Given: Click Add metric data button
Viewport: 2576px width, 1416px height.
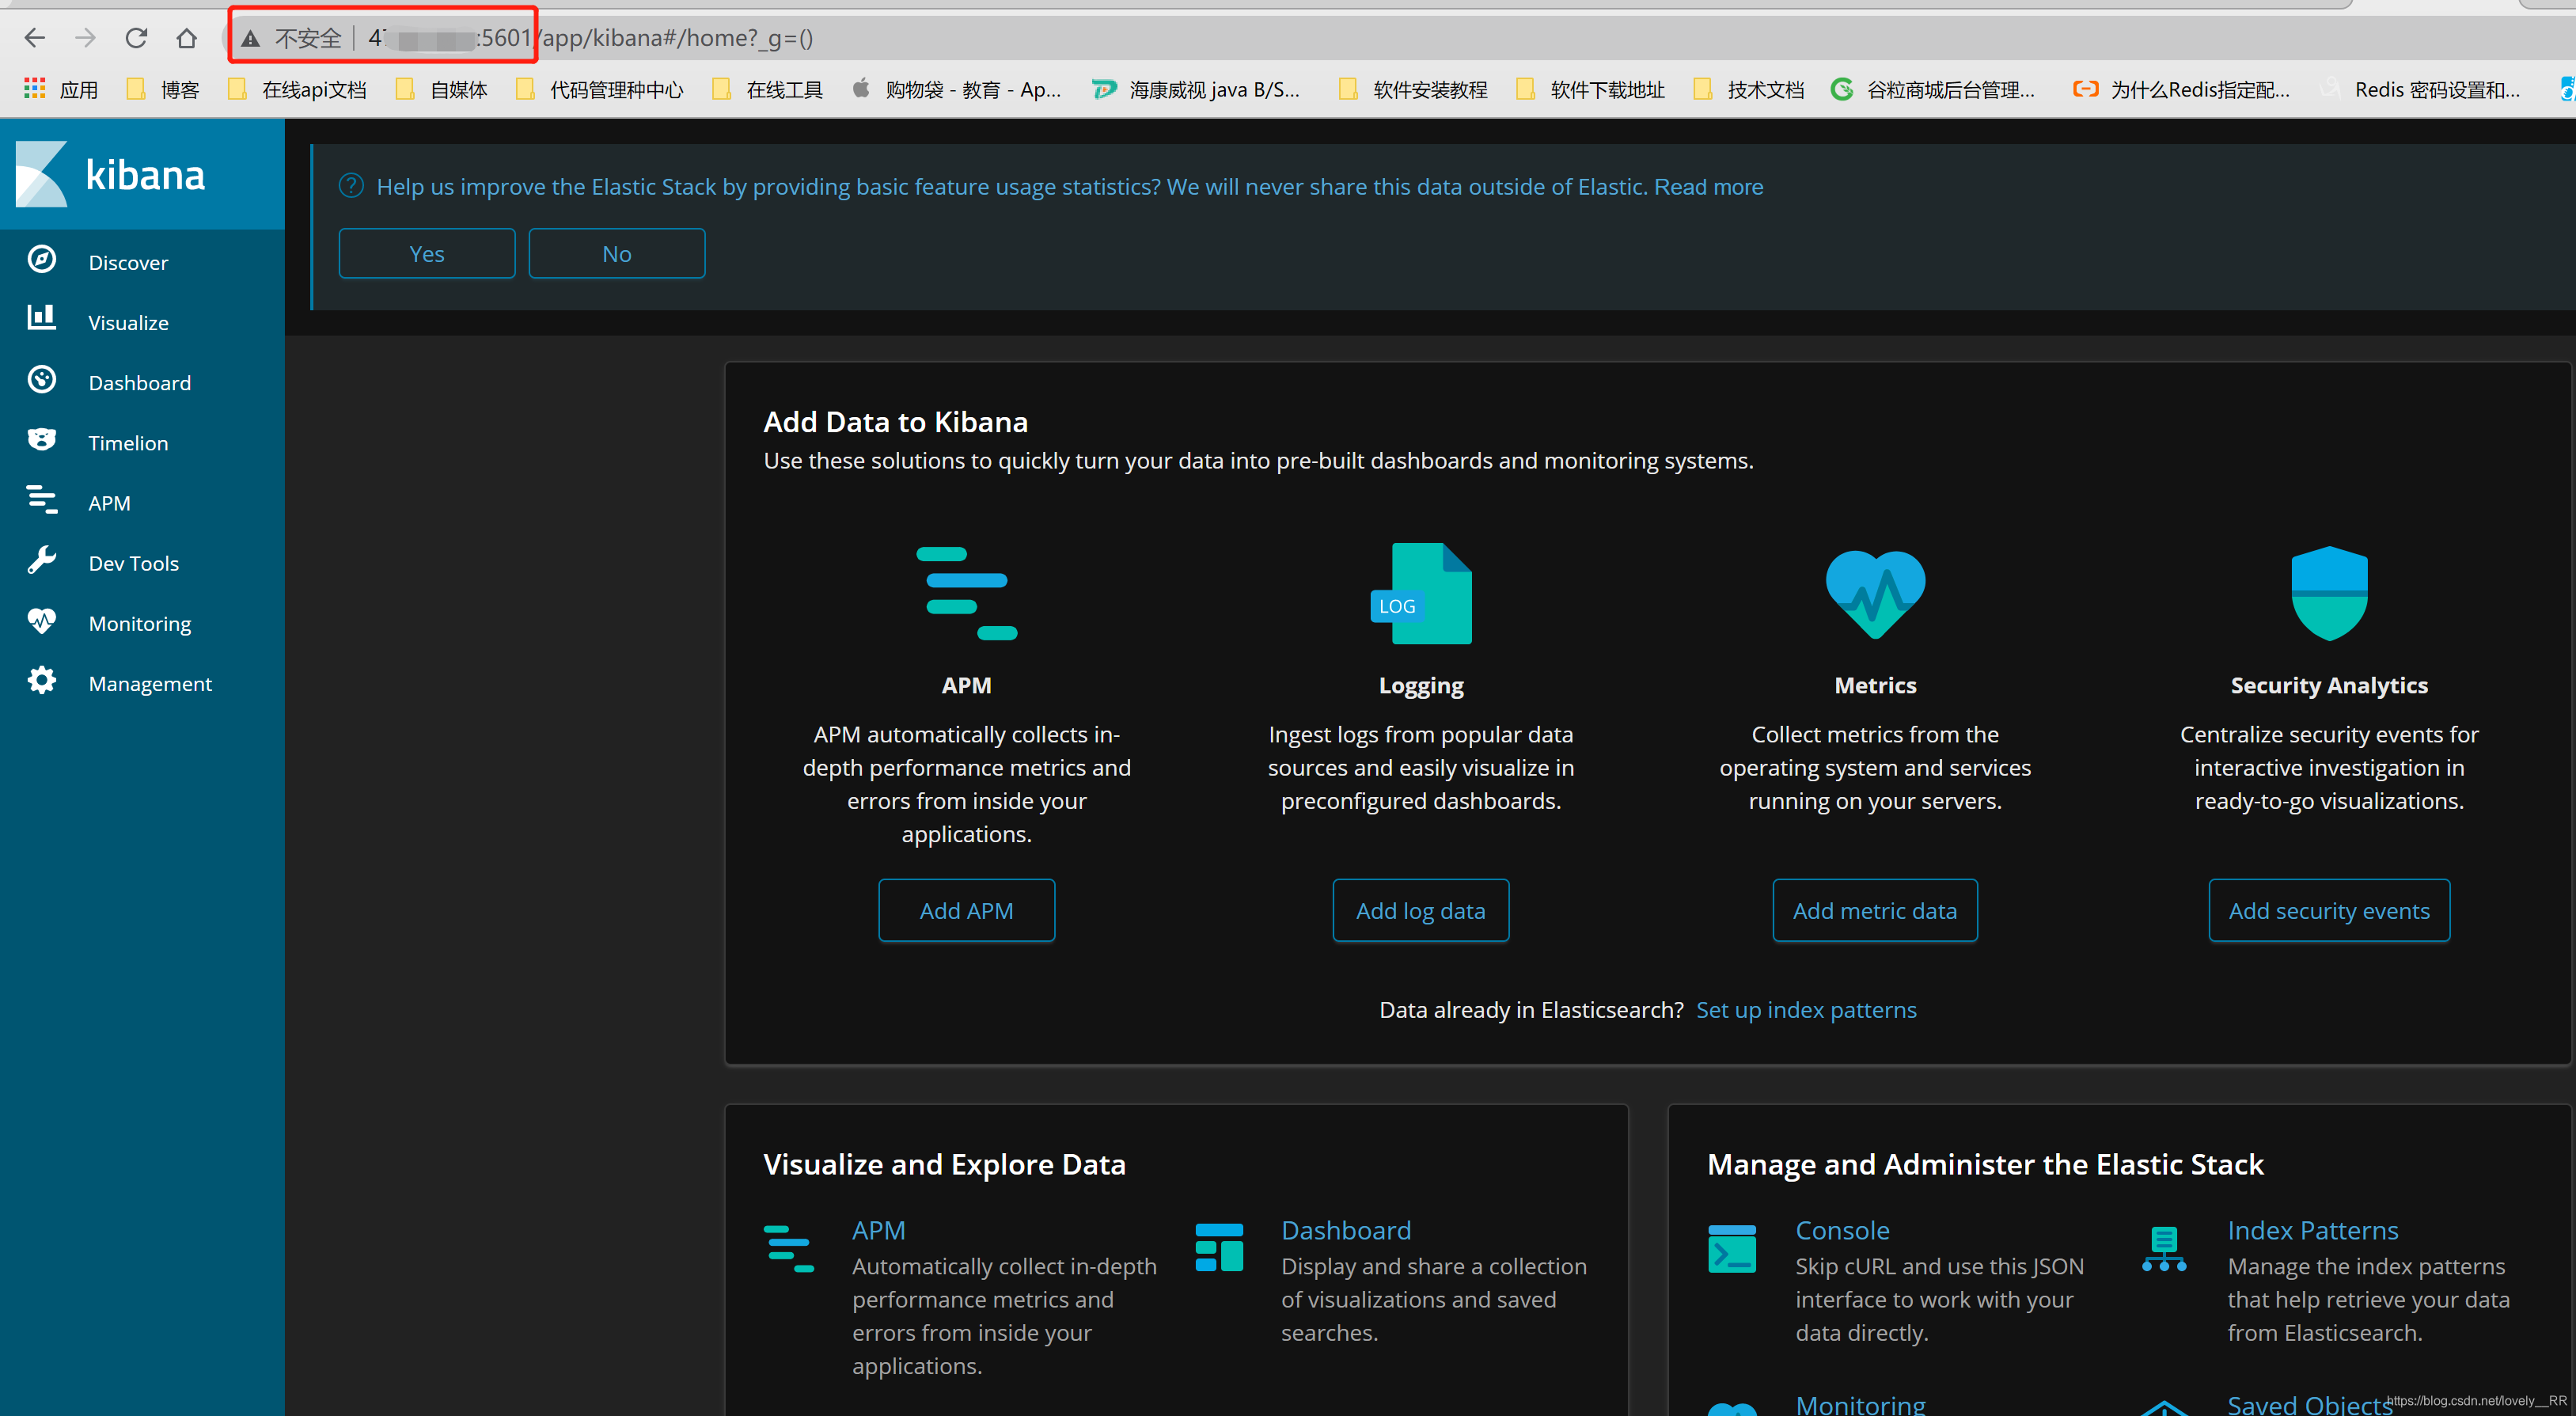Looking at the screenshot, I should pos(1876,910).
